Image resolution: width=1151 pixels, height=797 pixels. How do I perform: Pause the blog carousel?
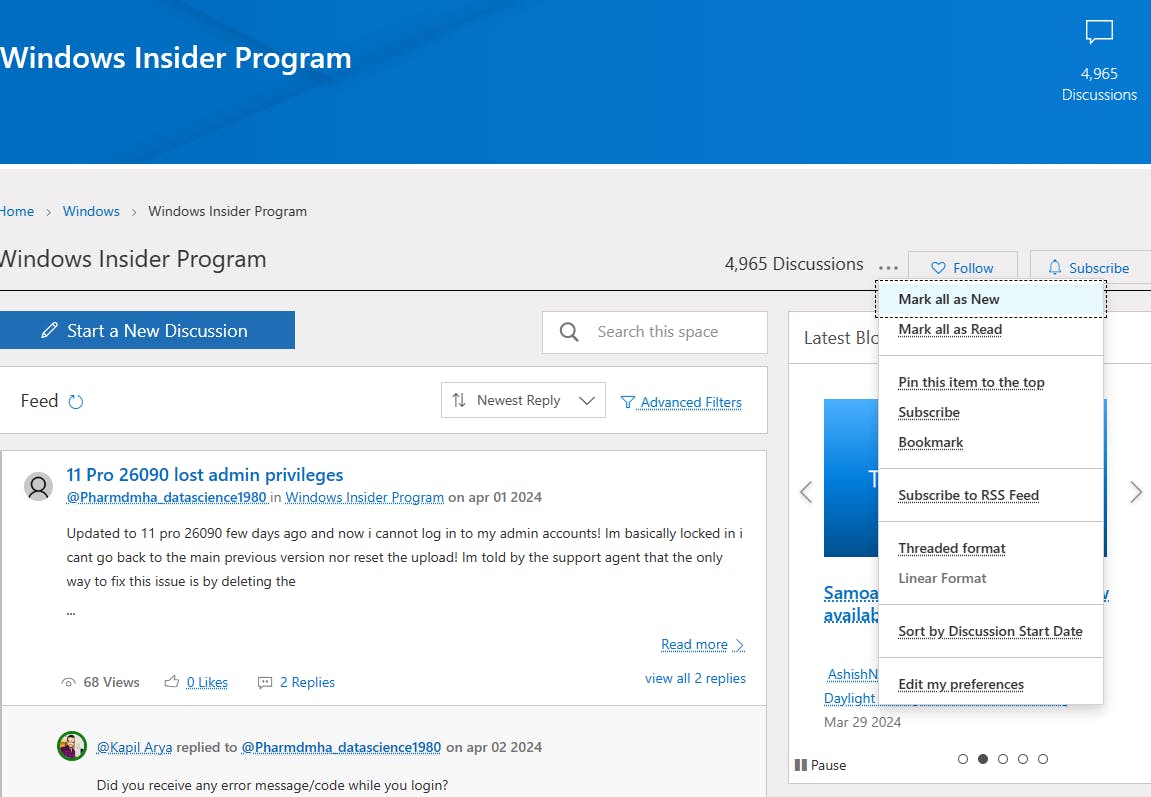821,765
